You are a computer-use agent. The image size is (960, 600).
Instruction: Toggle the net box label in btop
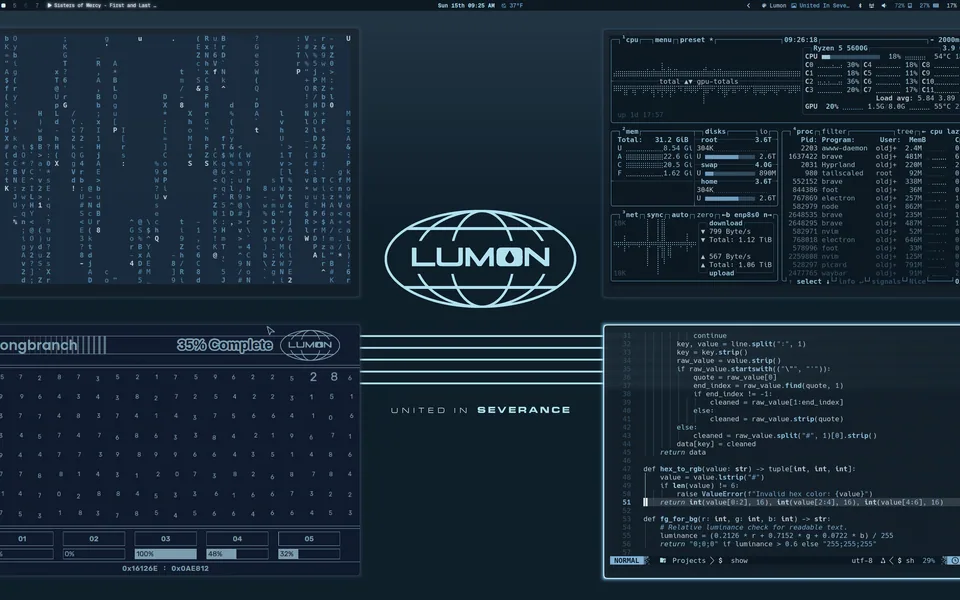point(631,215)
